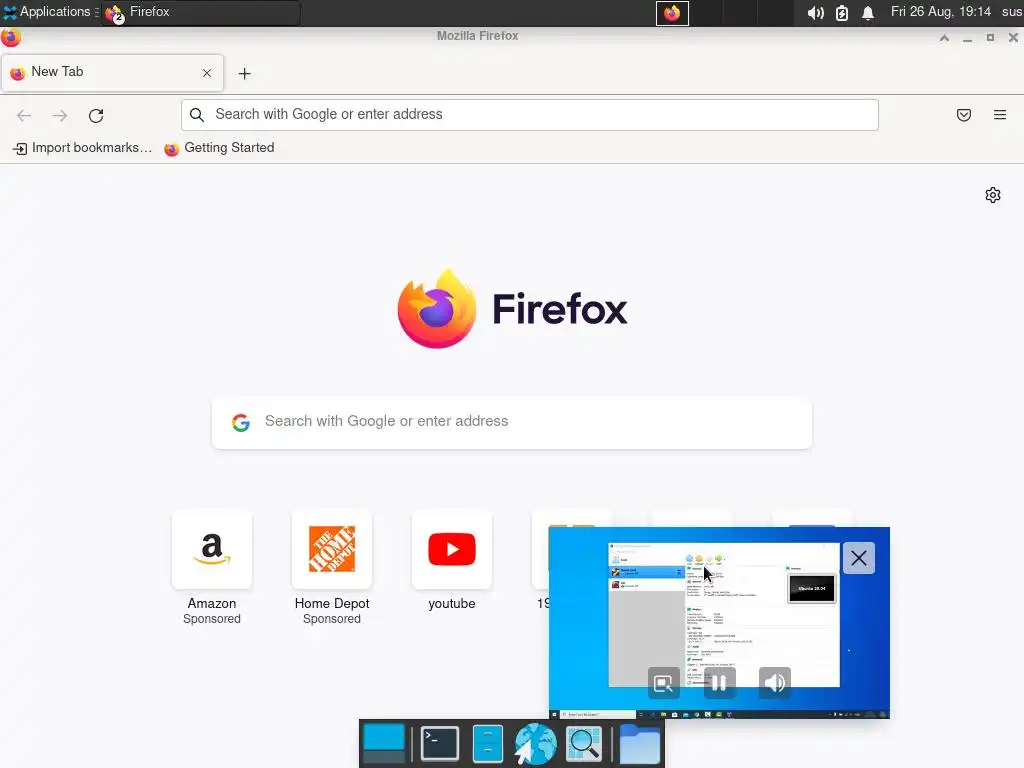Open new tab personalize gear settings
This screenshot has width=1024, height=768.
click(x=993, y=195)
